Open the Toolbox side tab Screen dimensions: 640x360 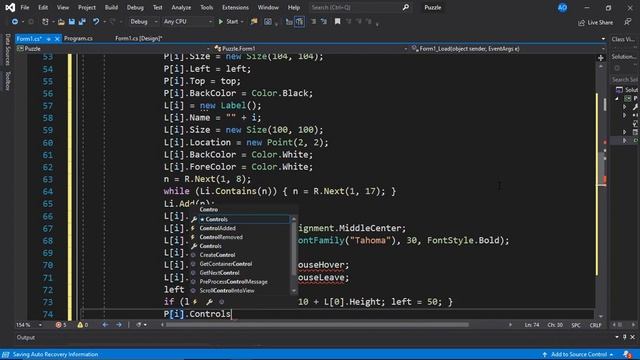pyautogui.click(x=7, y=81)
